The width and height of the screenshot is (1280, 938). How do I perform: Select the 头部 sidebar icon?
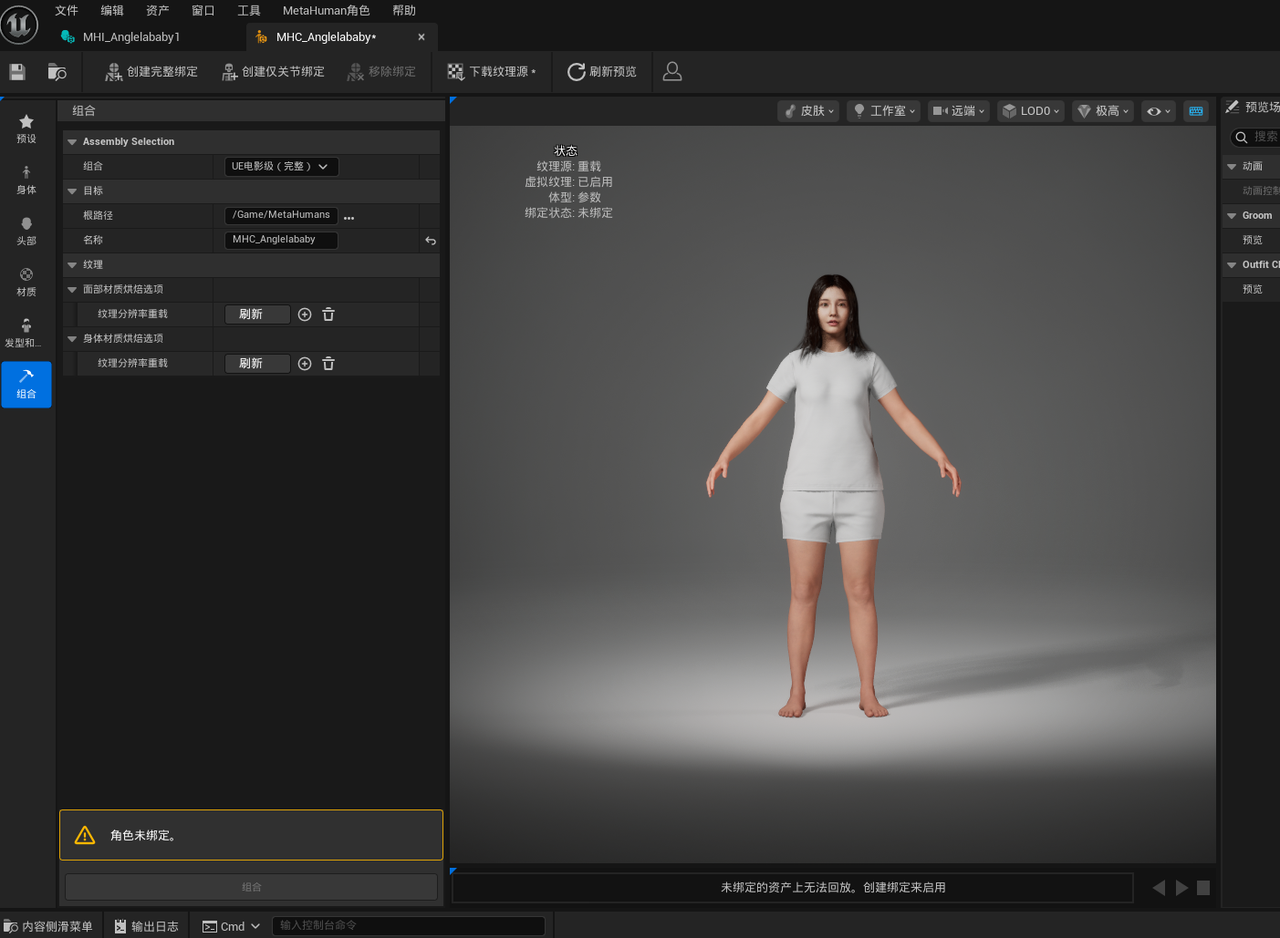tap(26, 231)
